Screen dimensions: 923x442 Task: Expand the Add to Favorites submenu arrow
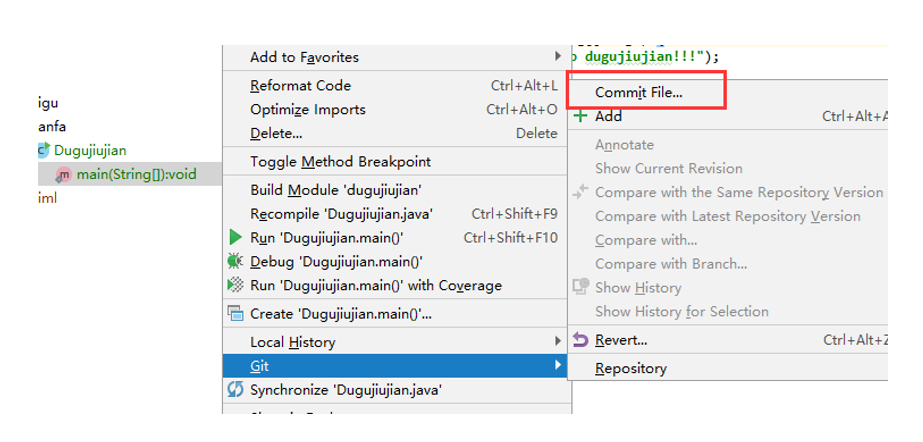pyautogui.click(x=557, y=57)
